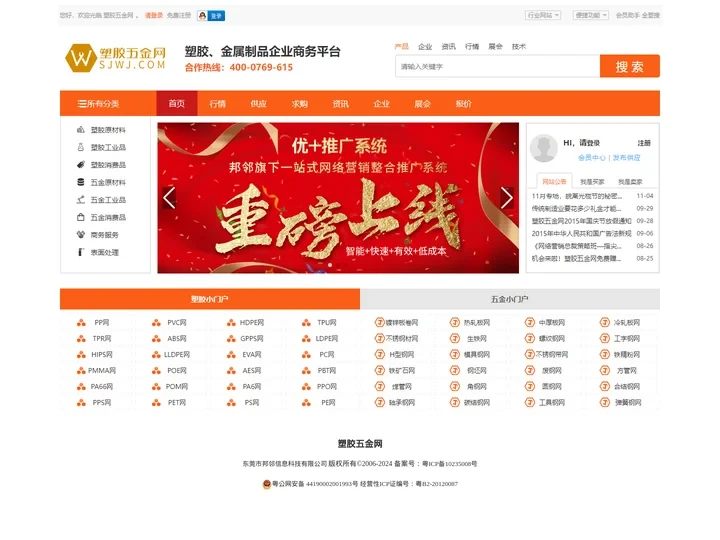Click the 免费注册 link
Viewport: 720px width, 540px height.
(179, 15)
